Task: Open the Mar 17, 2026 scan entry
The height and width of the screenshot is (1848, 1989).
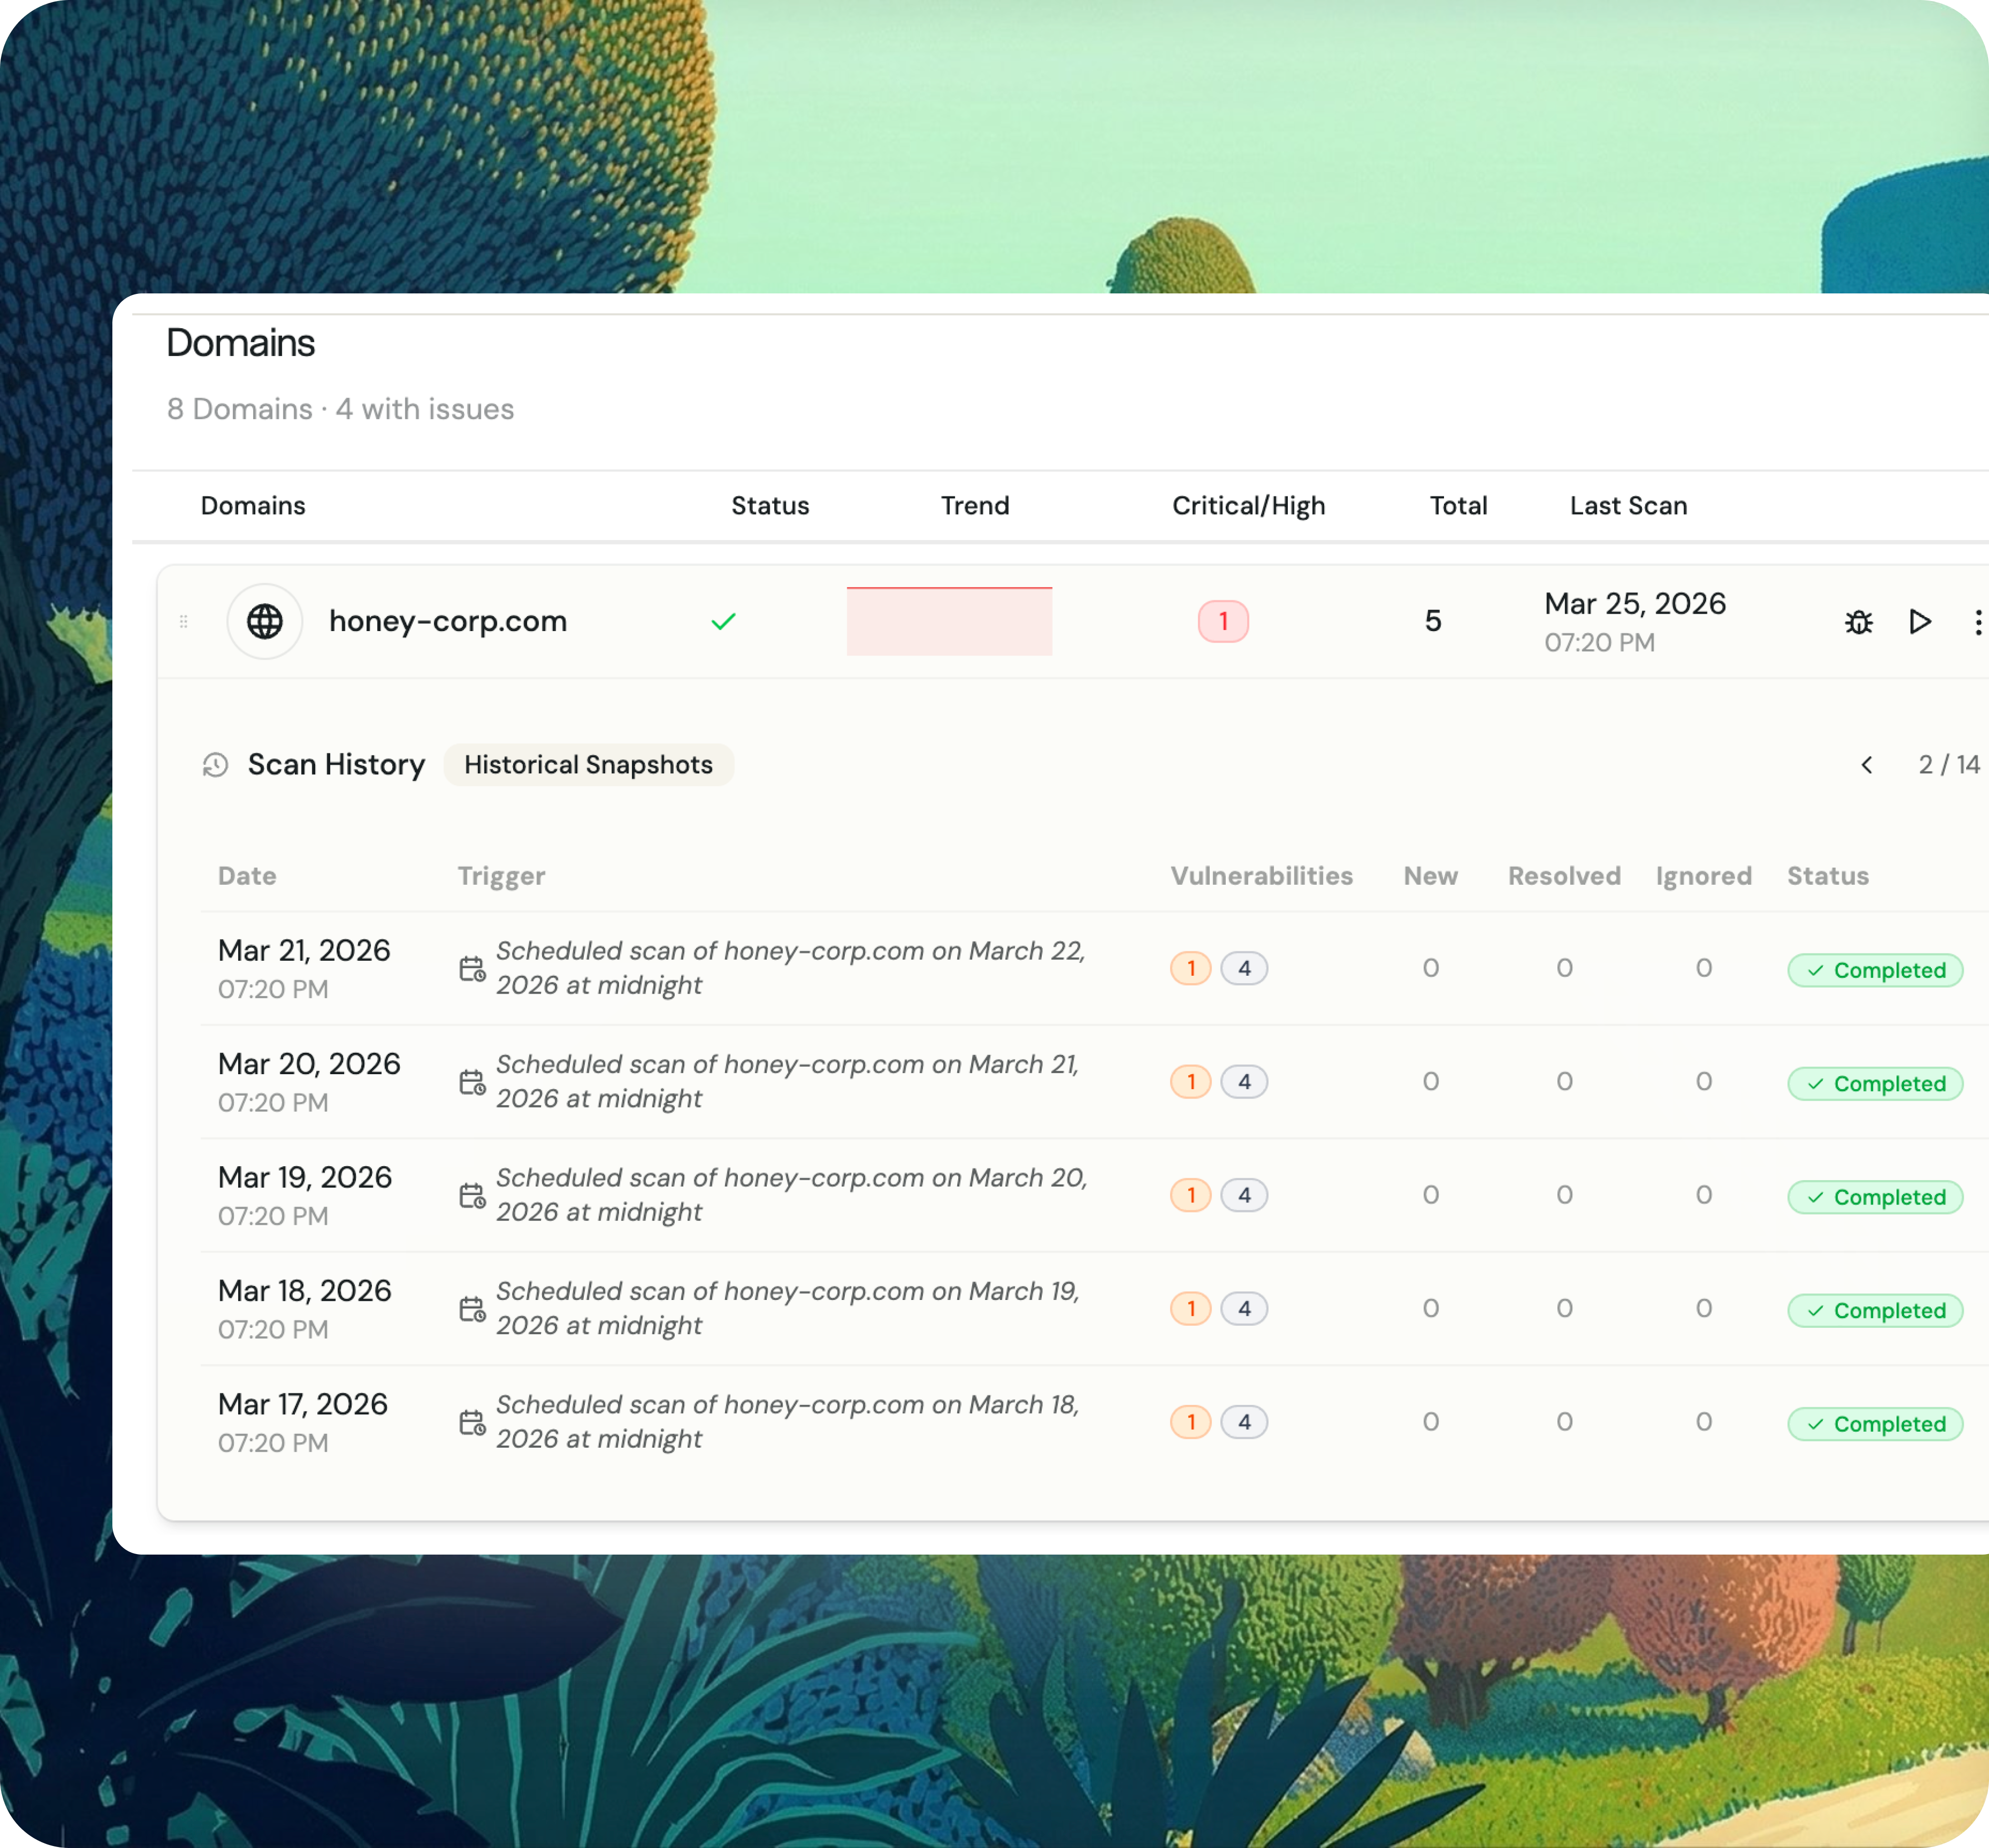Action: [303, 1404]
